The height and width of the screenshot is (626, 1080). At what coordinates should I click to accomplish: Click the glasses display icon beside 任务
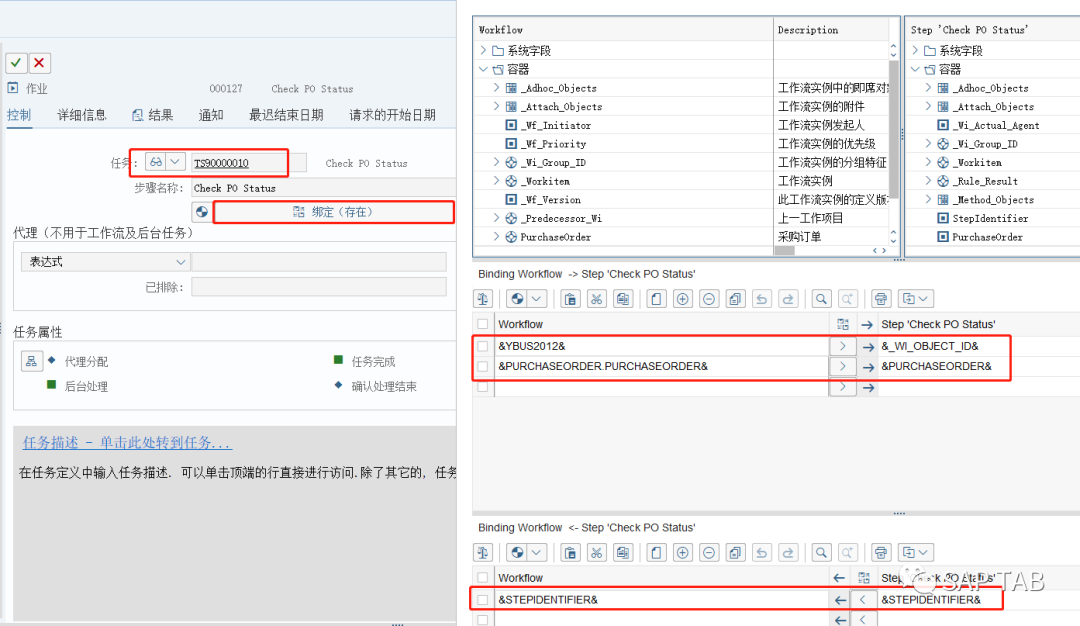pyautogui.click(x=156, y=162)
